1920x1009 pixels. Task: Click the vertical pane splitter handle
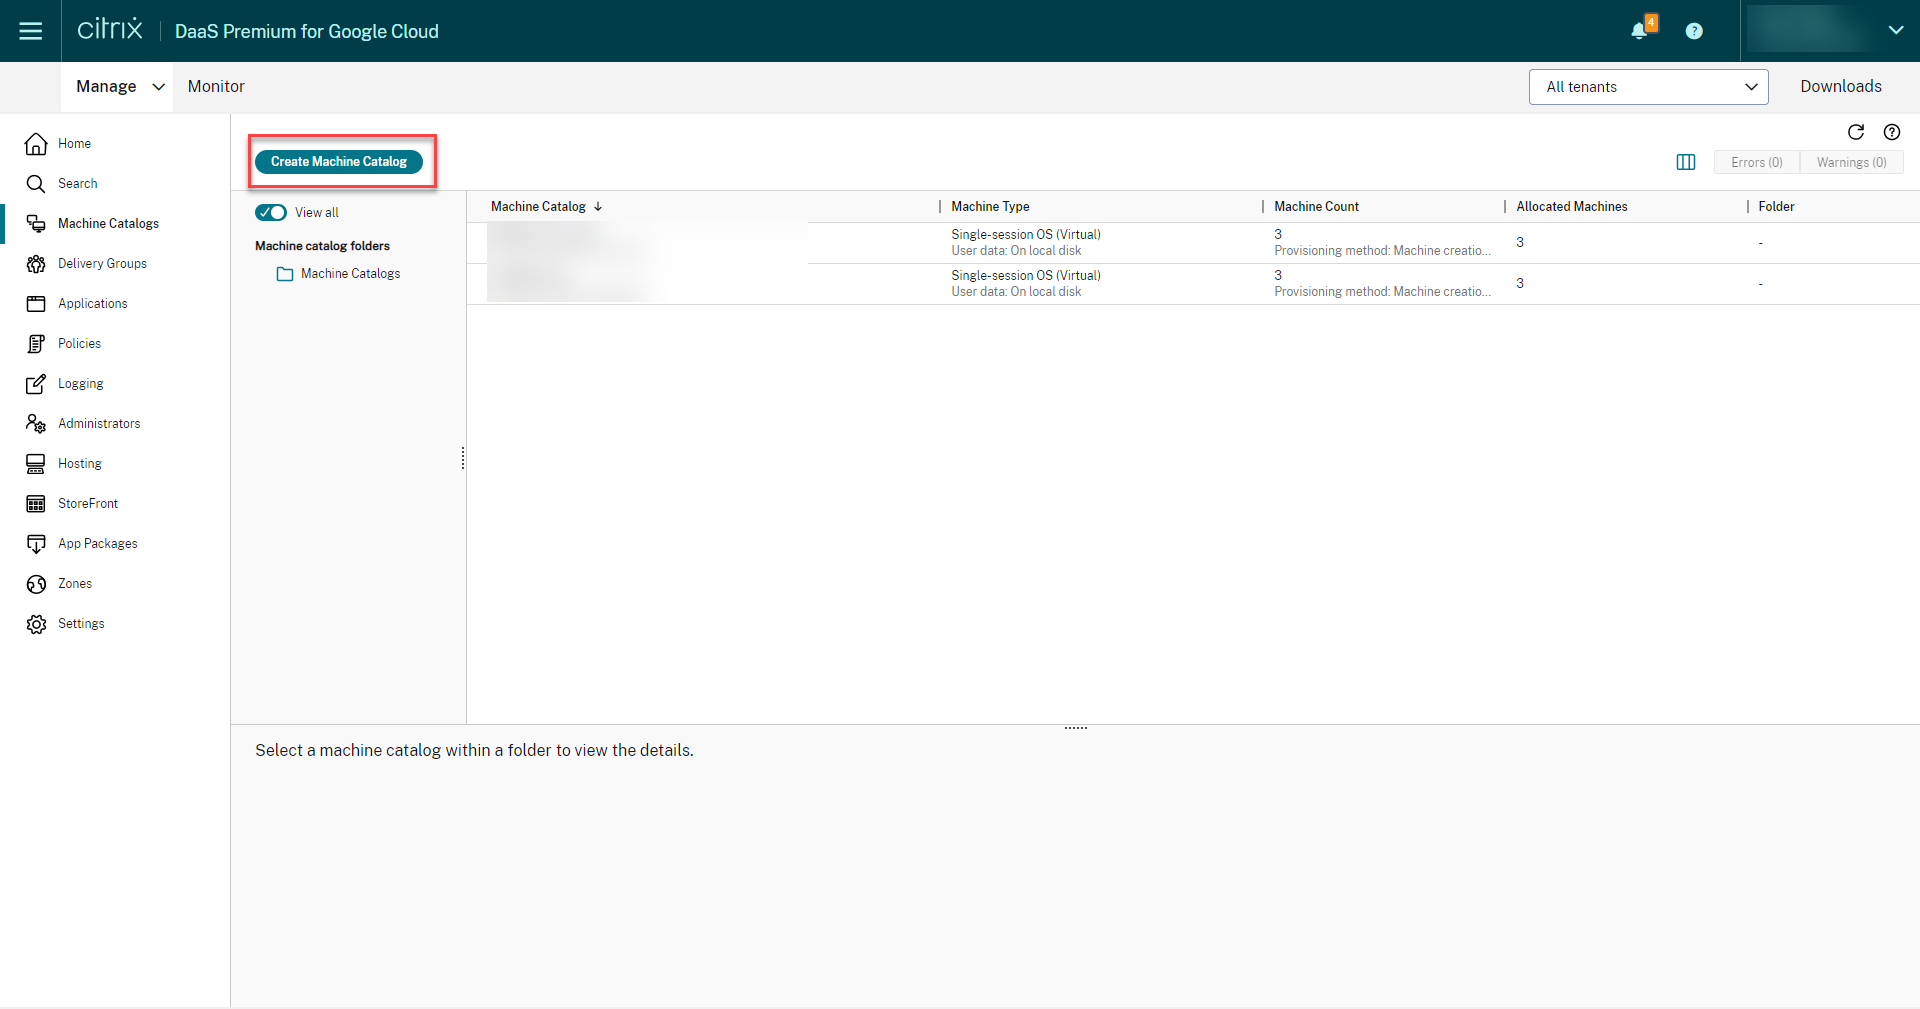463,458
